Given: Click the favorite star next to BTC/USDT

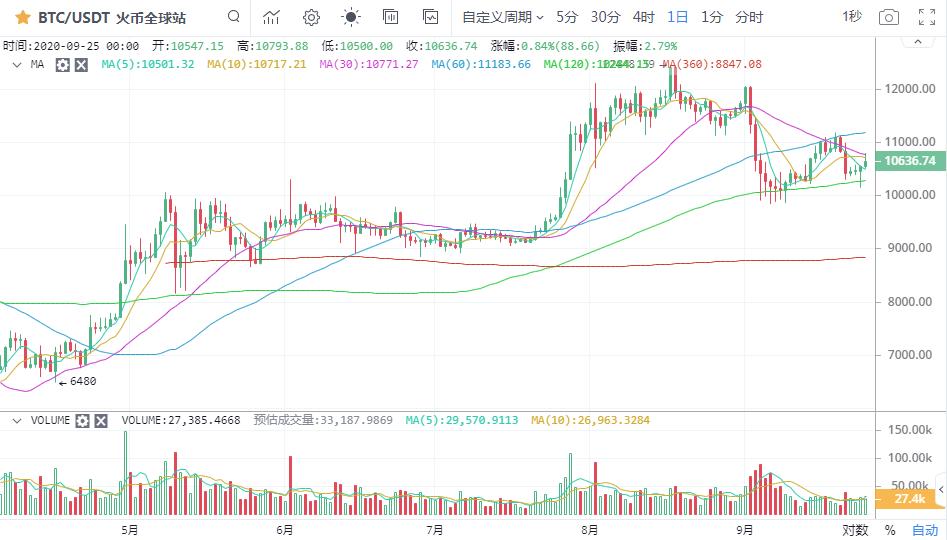Looking at the screenshot, I should point(21,17).
